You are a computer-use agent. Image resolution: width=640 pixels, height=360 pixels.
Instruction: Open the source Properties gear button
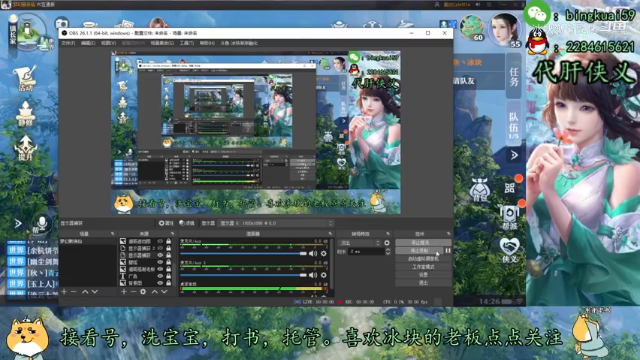[166, 223]
